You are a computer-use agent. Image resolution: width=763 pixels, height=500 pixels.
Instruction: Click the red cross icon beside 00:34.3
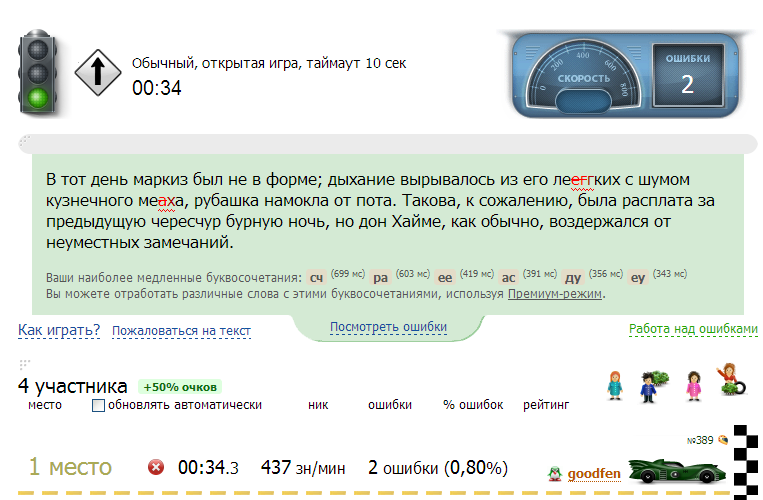tap(156, 468)
